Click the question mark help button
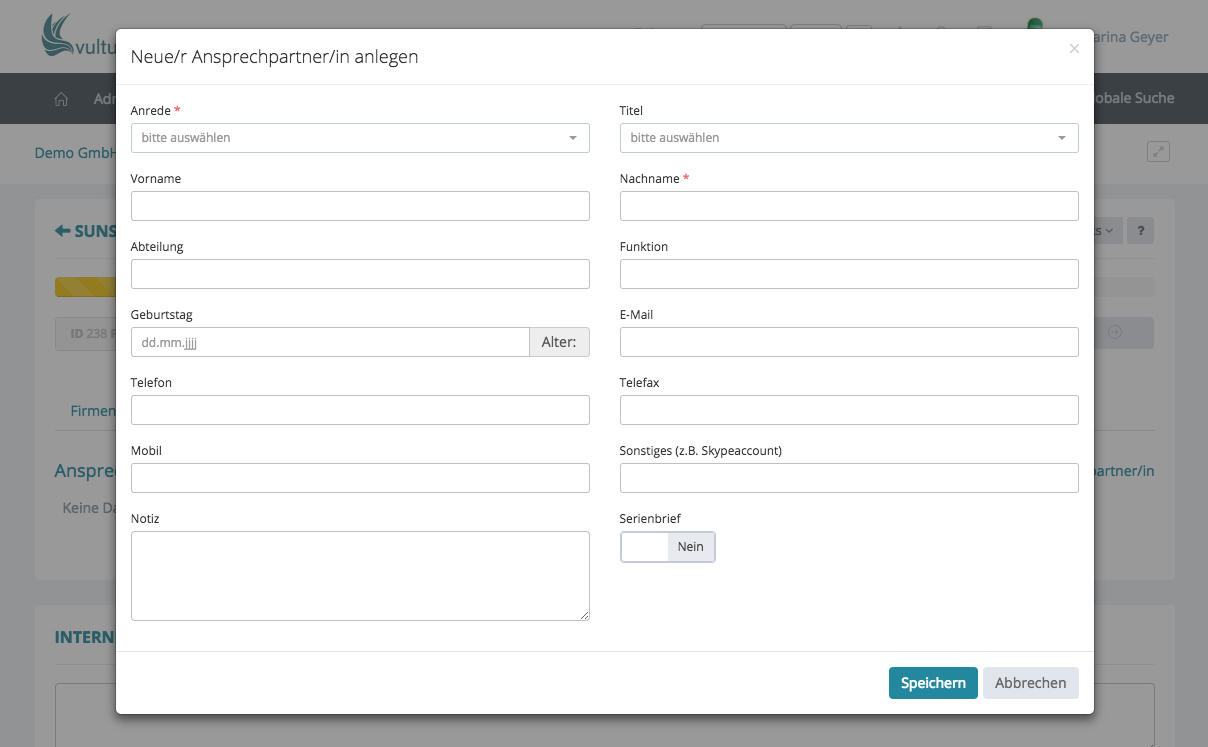1208x747 pixels. [1140, 231]
